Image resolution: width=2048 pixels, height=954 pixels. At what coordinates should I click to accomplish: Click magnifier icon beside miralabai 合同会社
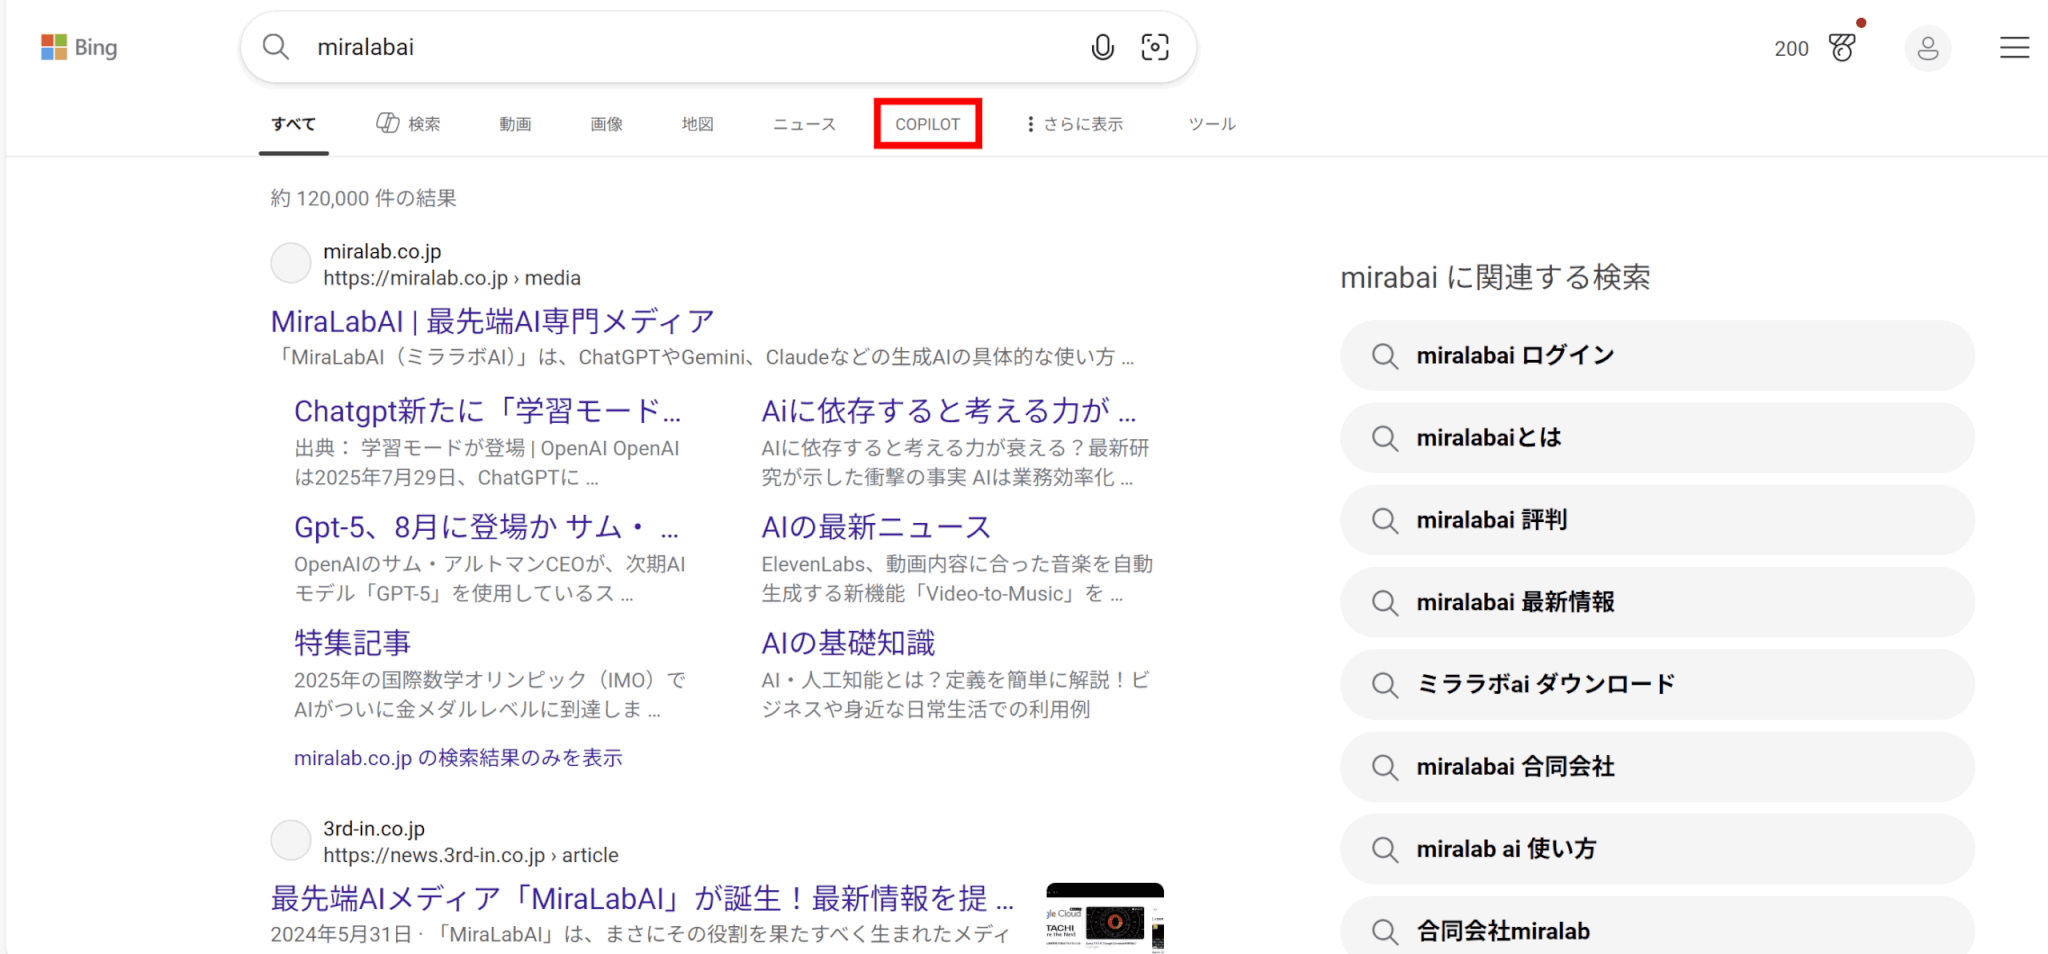tap(1385, 767)
